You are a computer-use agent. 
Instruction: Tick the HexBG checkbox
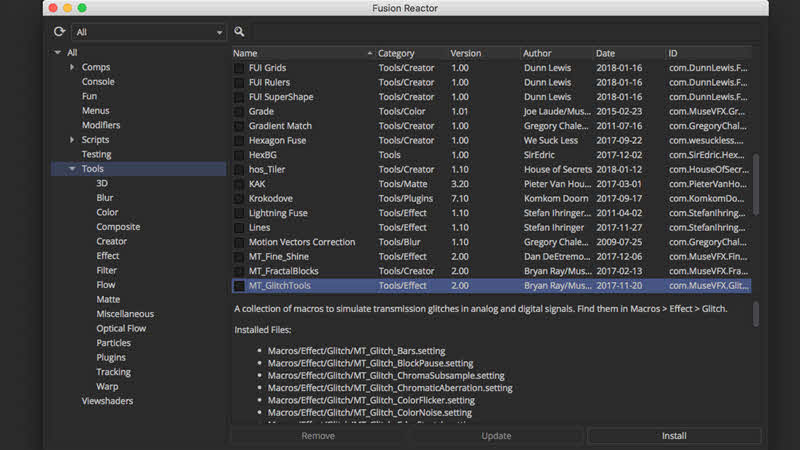pos(239,155)
